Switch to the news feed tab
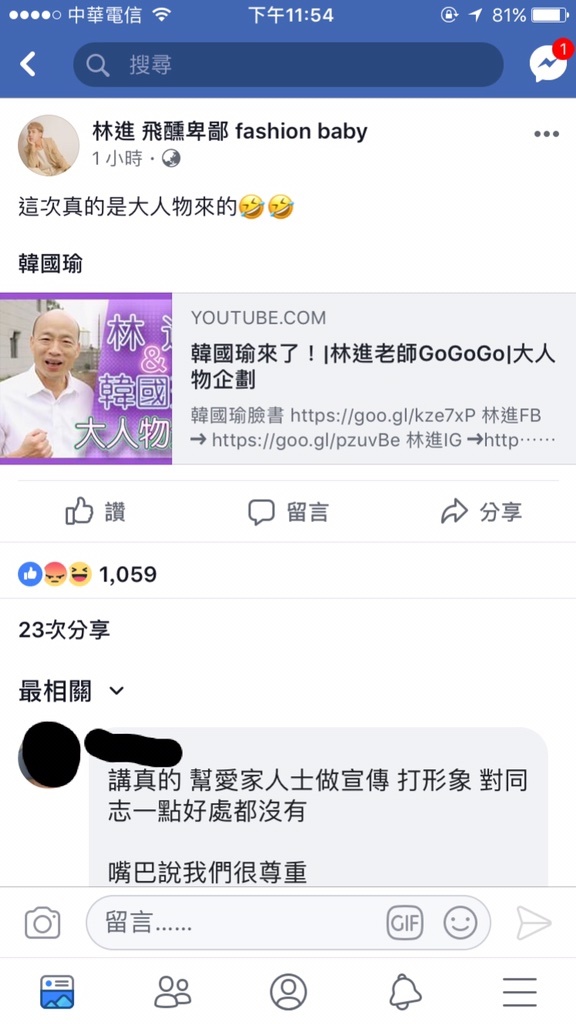Image resolution: width=576 pixels, height=1024 pixels. click(x=57, y=991)
